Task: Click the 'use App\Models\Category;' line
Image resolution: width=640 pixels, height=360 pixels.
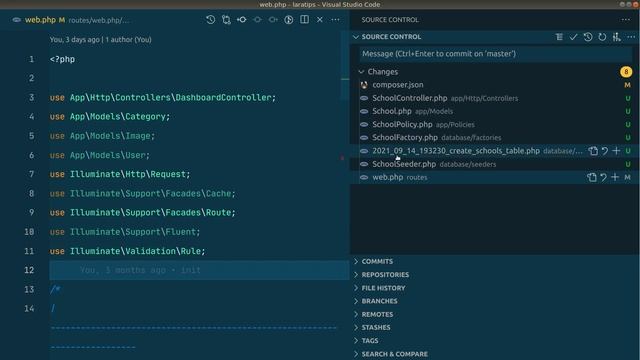Action: [110, 117]
